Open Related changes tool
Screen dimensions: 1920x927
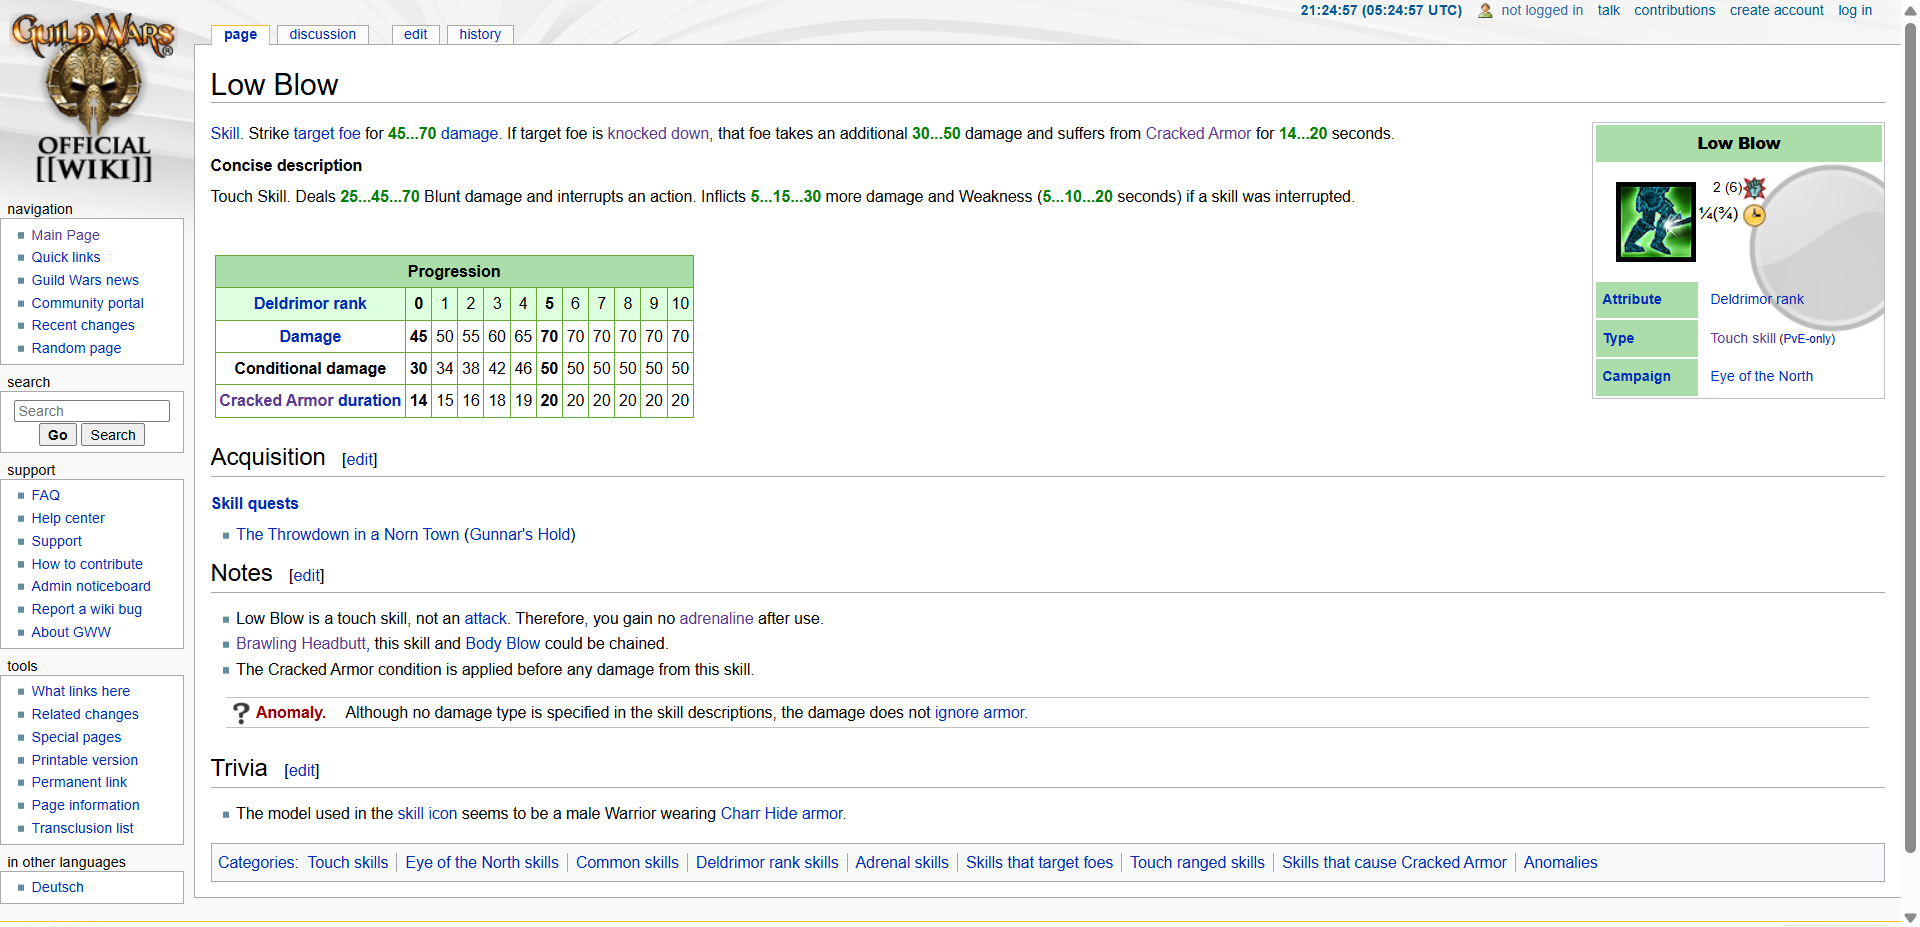pos(85,714)
